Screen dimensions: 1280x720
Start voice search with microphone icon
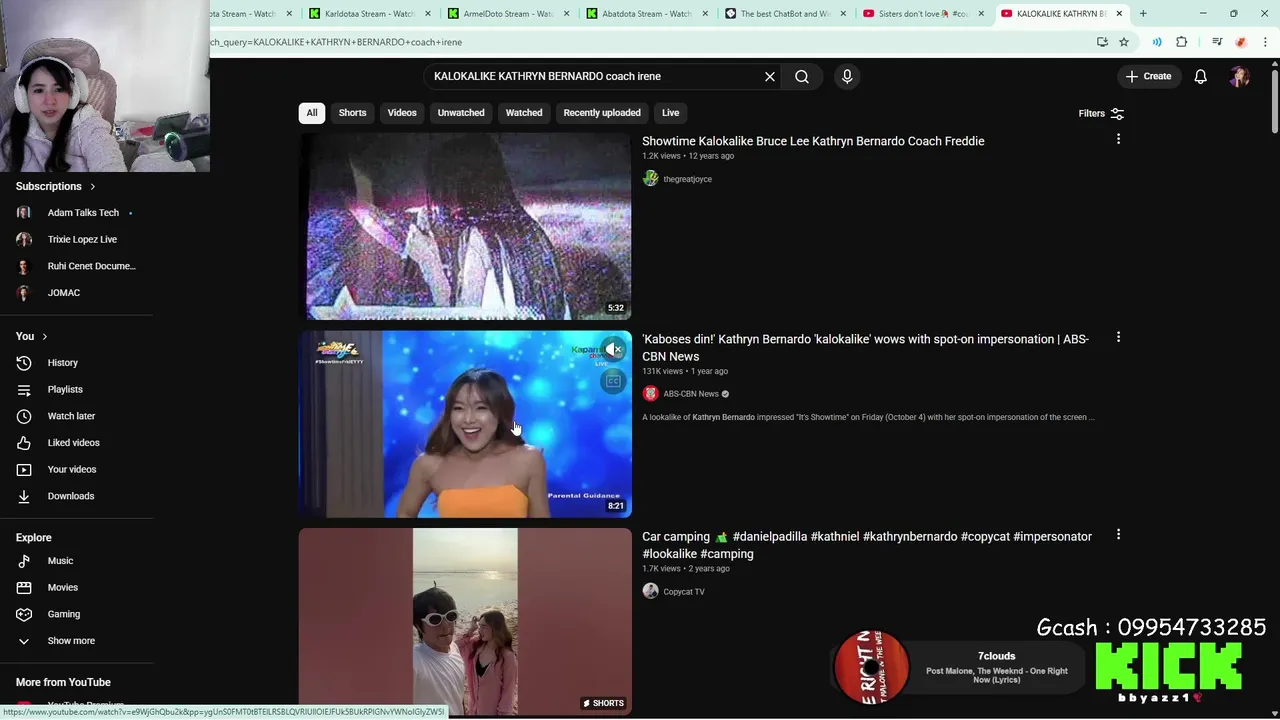[847, 76]
